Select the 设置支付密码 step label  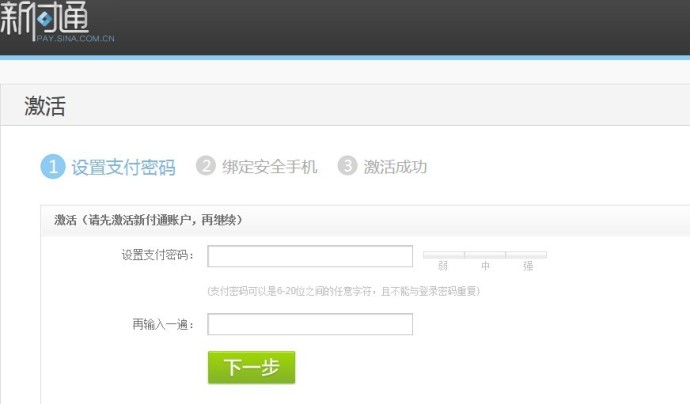(x=124, y=167)
